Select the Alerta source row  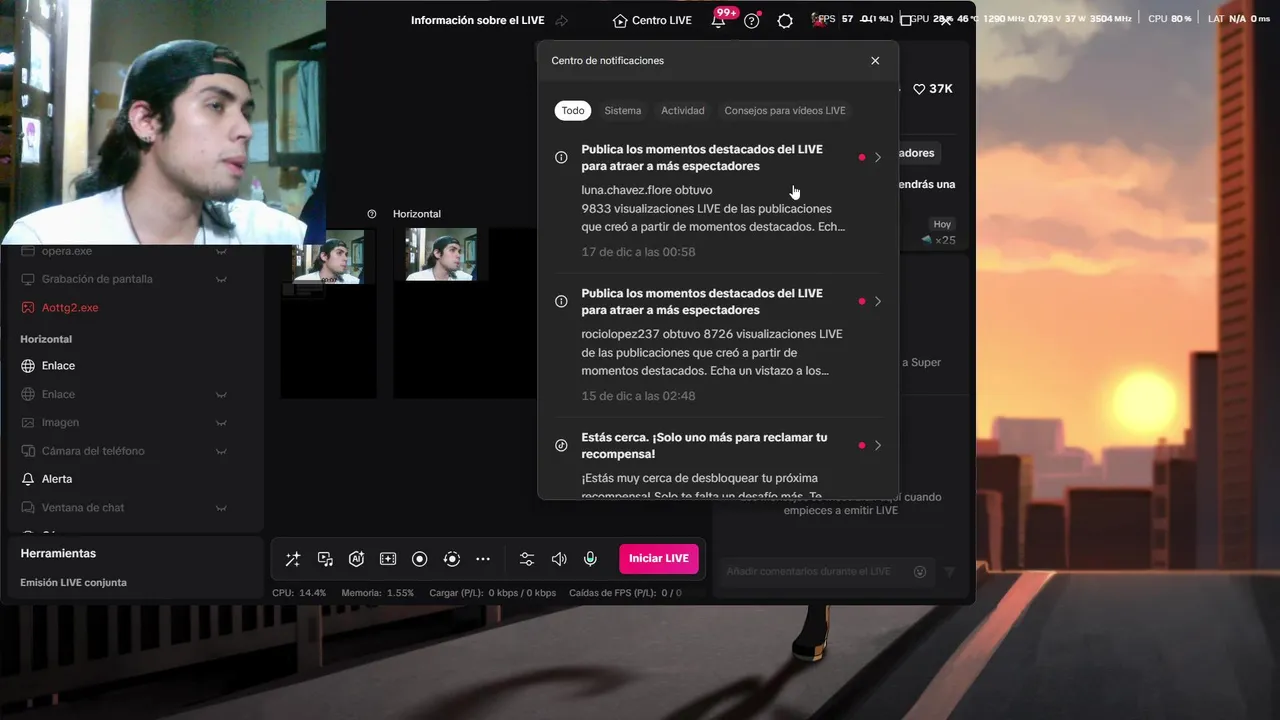(135, 480)
